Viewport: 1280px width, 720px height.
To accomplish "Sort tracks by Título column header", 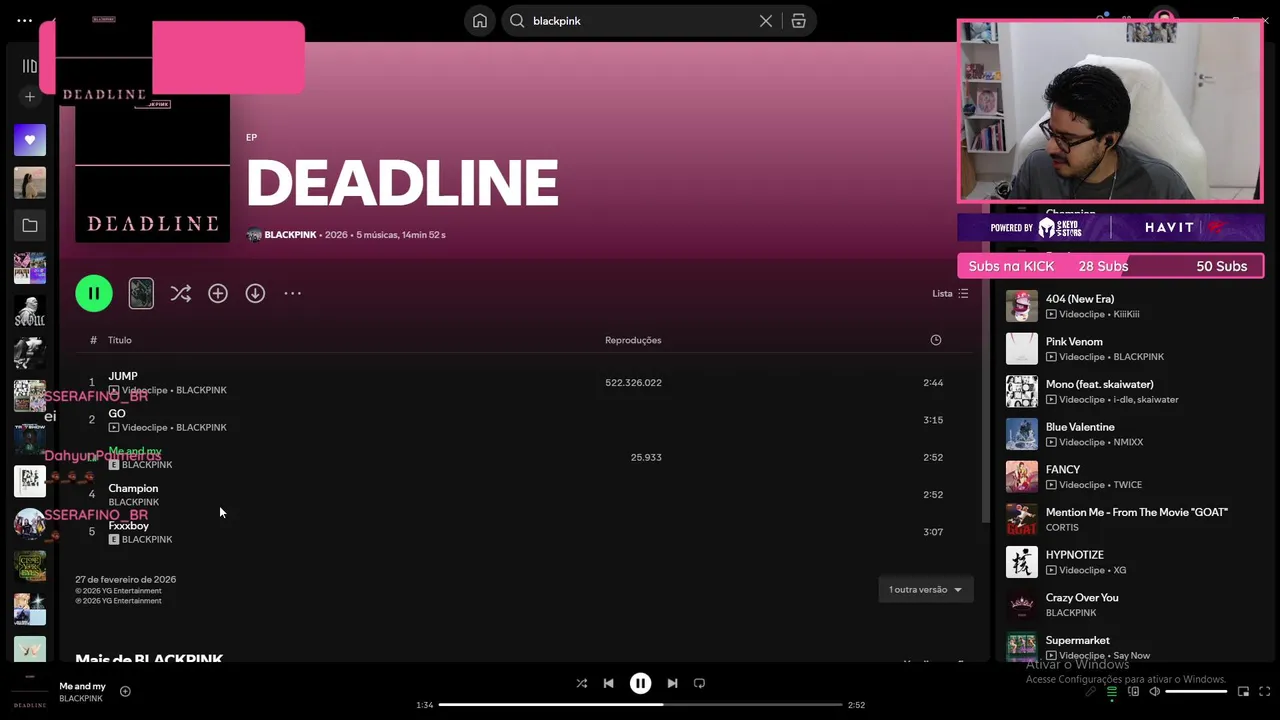I will click(120, 340).
